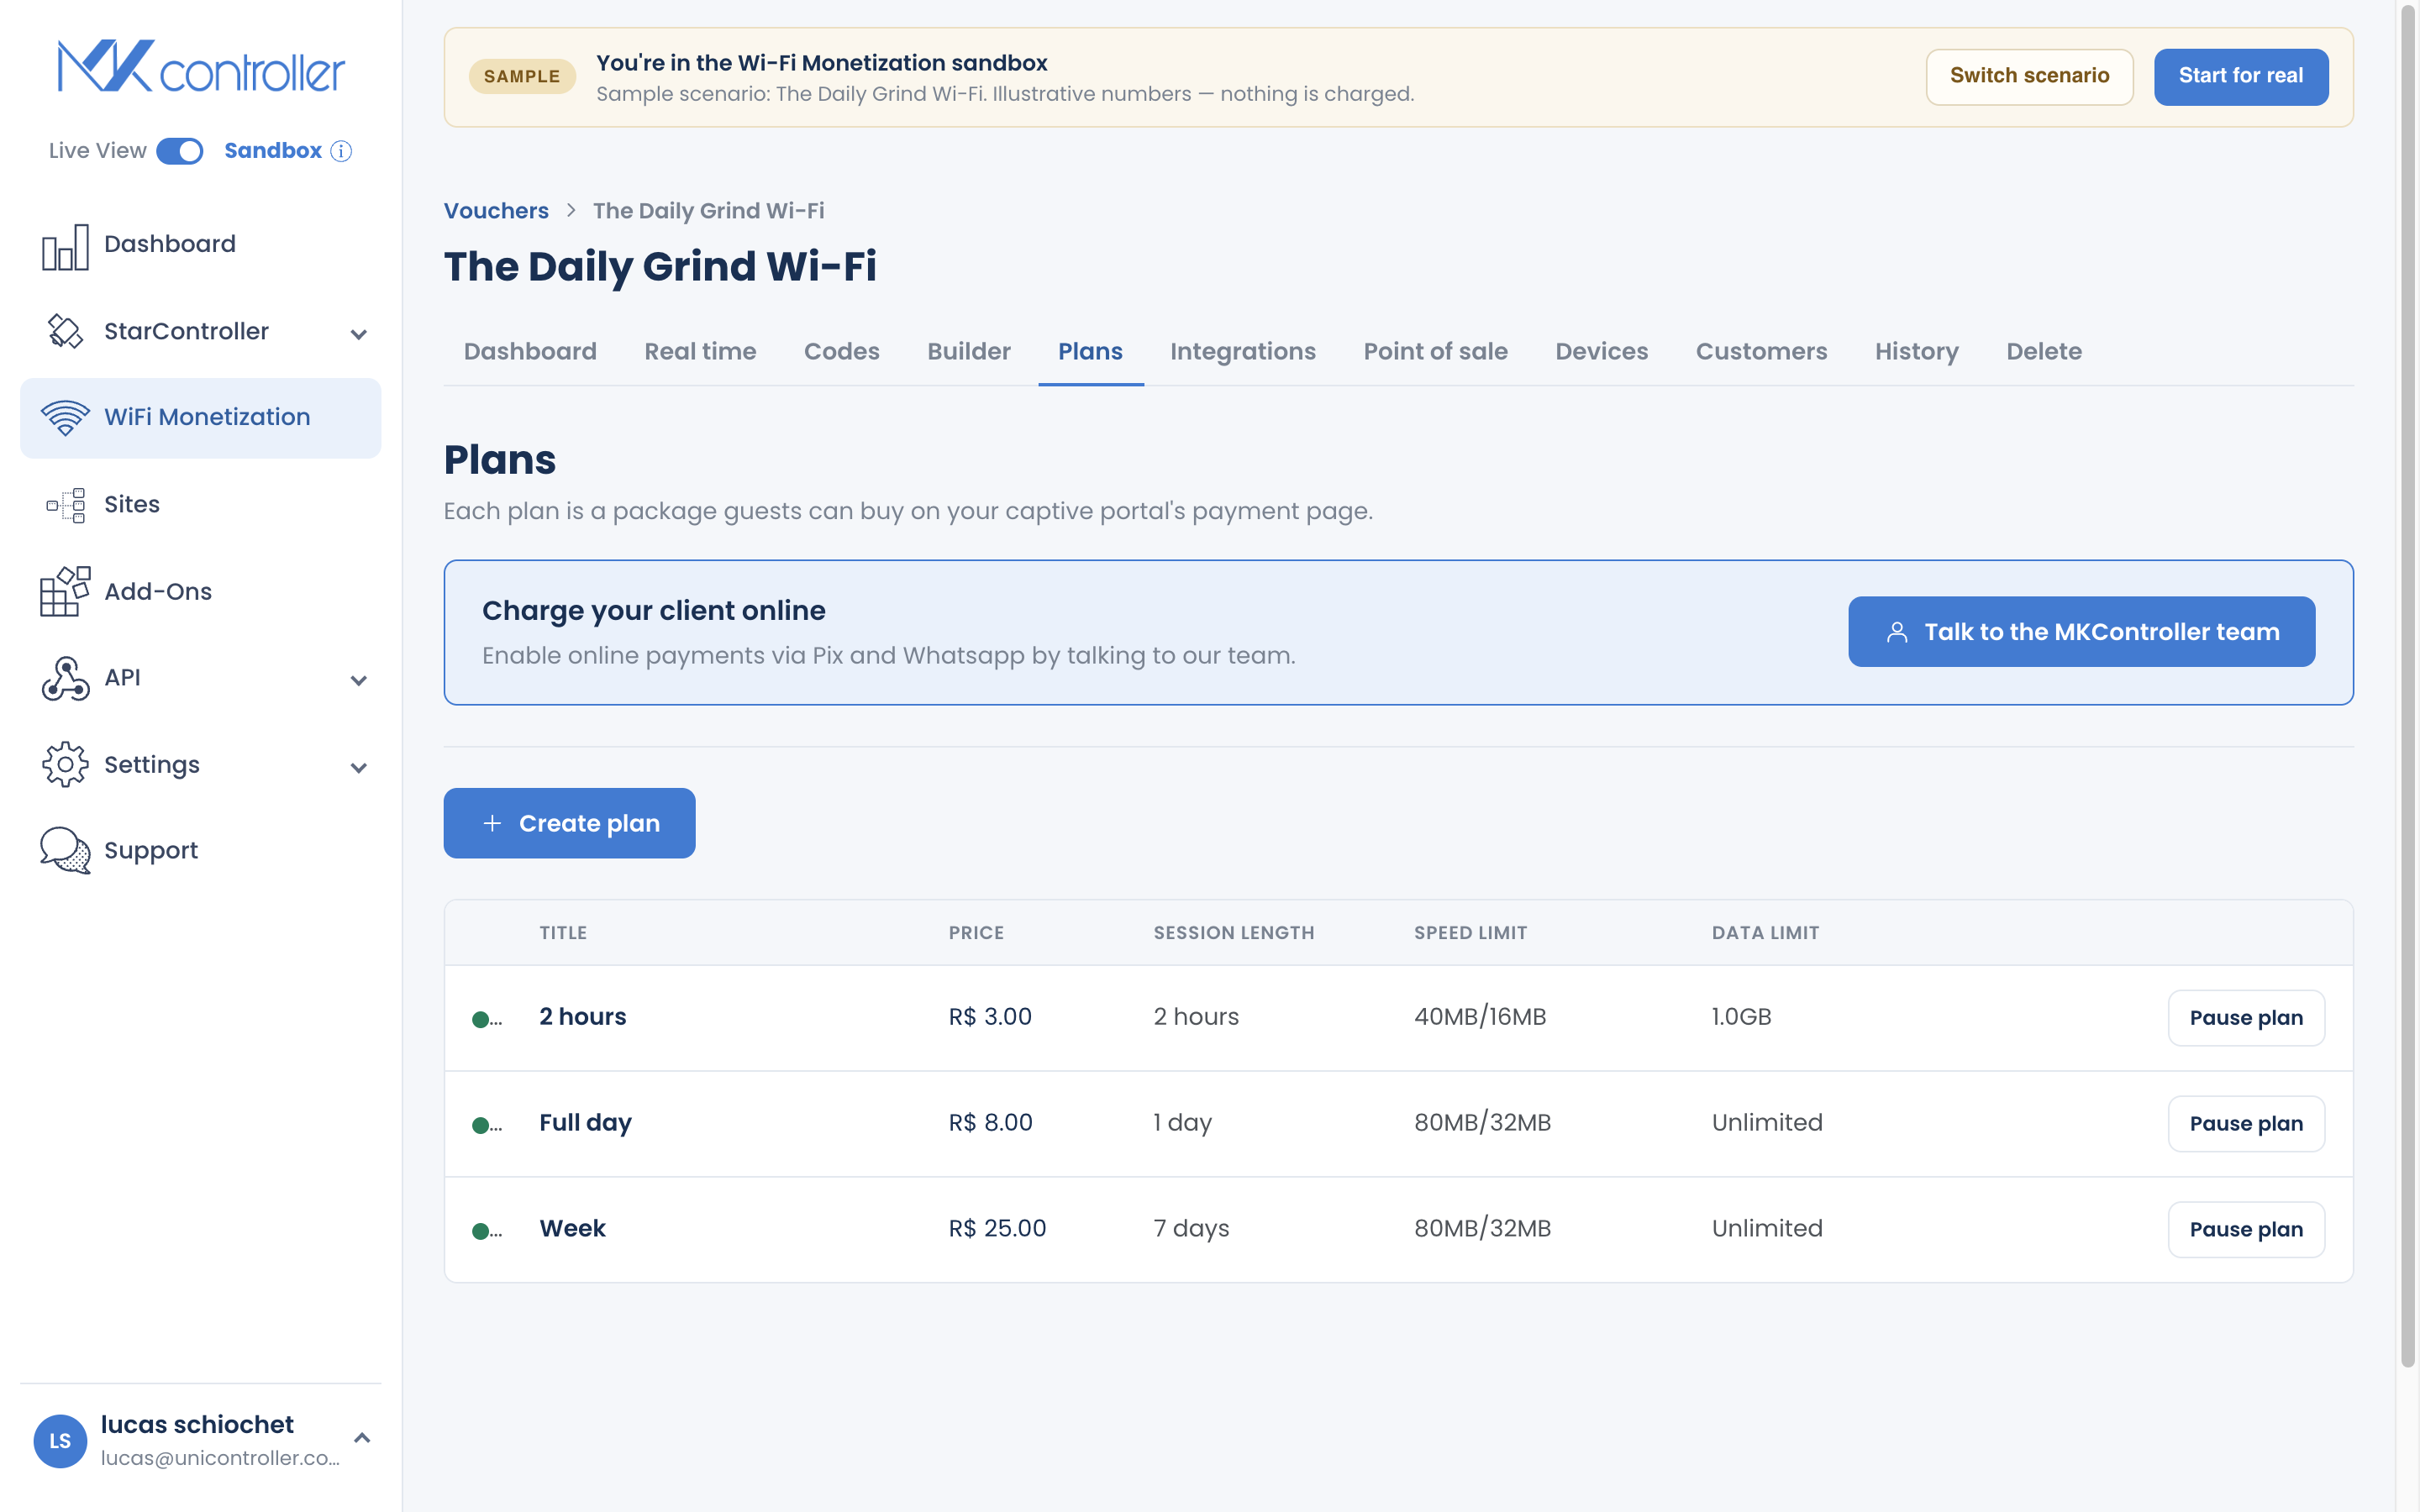
Task: Expand the Settings submenu chevron
Action: coord(359,767)
